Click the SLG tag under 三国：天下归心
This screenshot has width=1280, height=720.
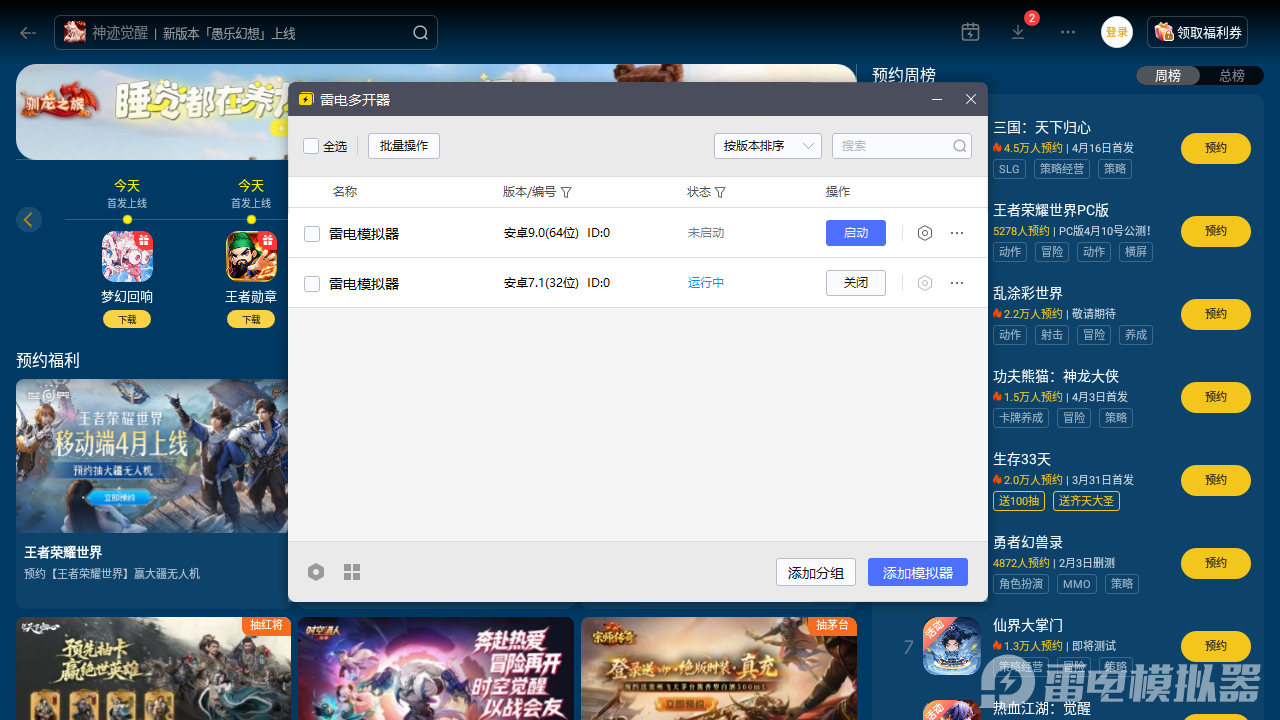click(x=1009, y=169)
